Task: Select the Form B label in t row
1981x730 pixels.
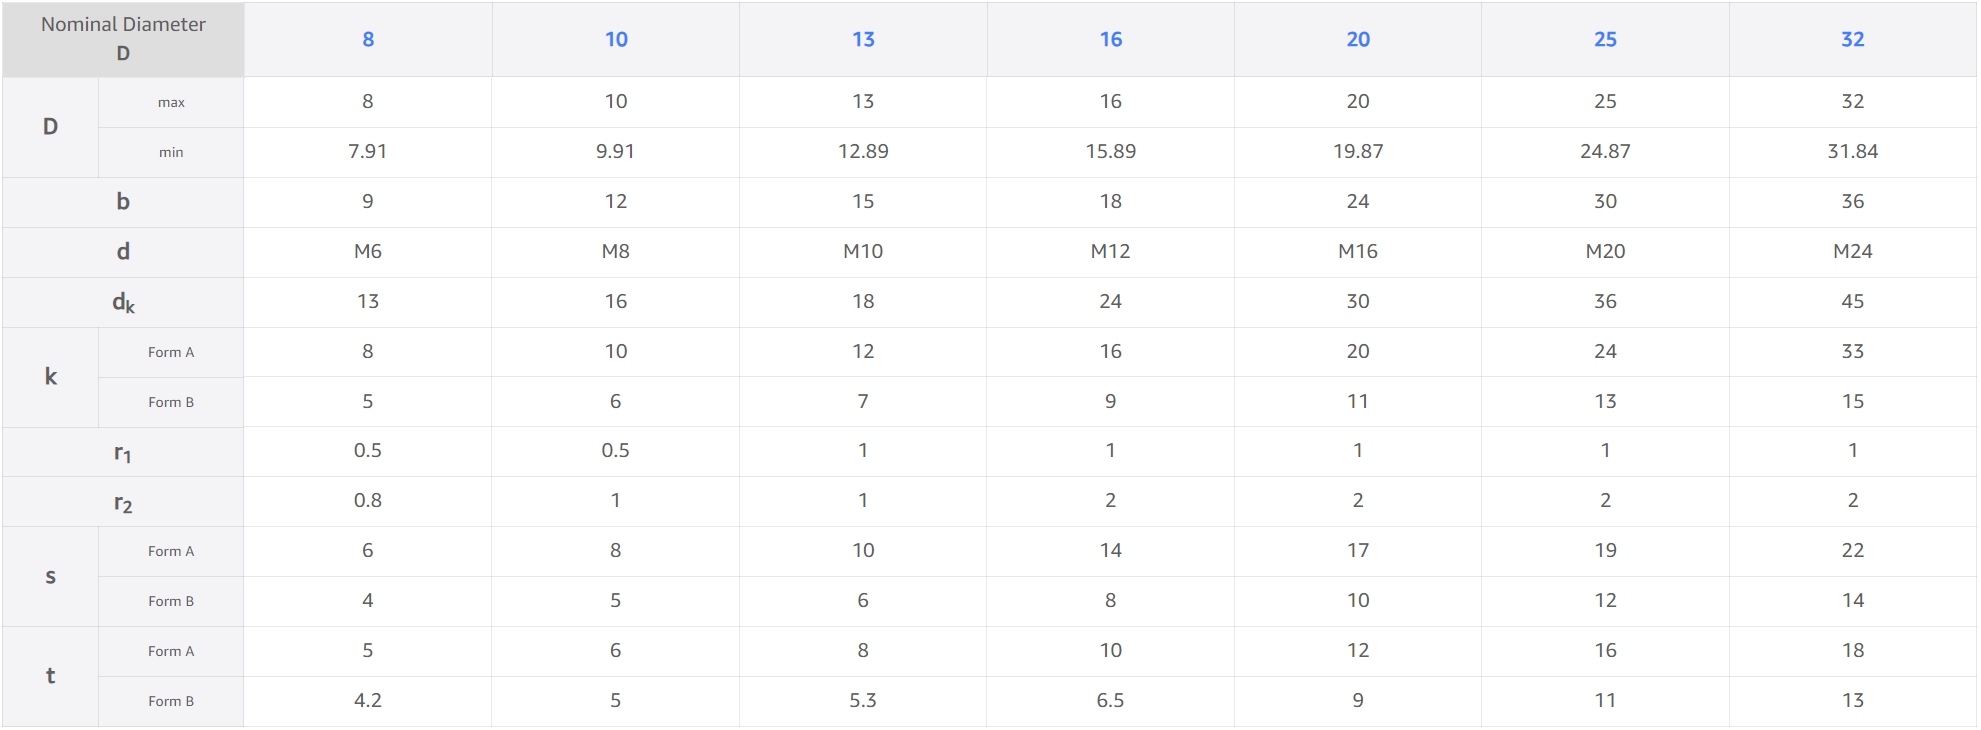Action: click(x=171, y=701)
